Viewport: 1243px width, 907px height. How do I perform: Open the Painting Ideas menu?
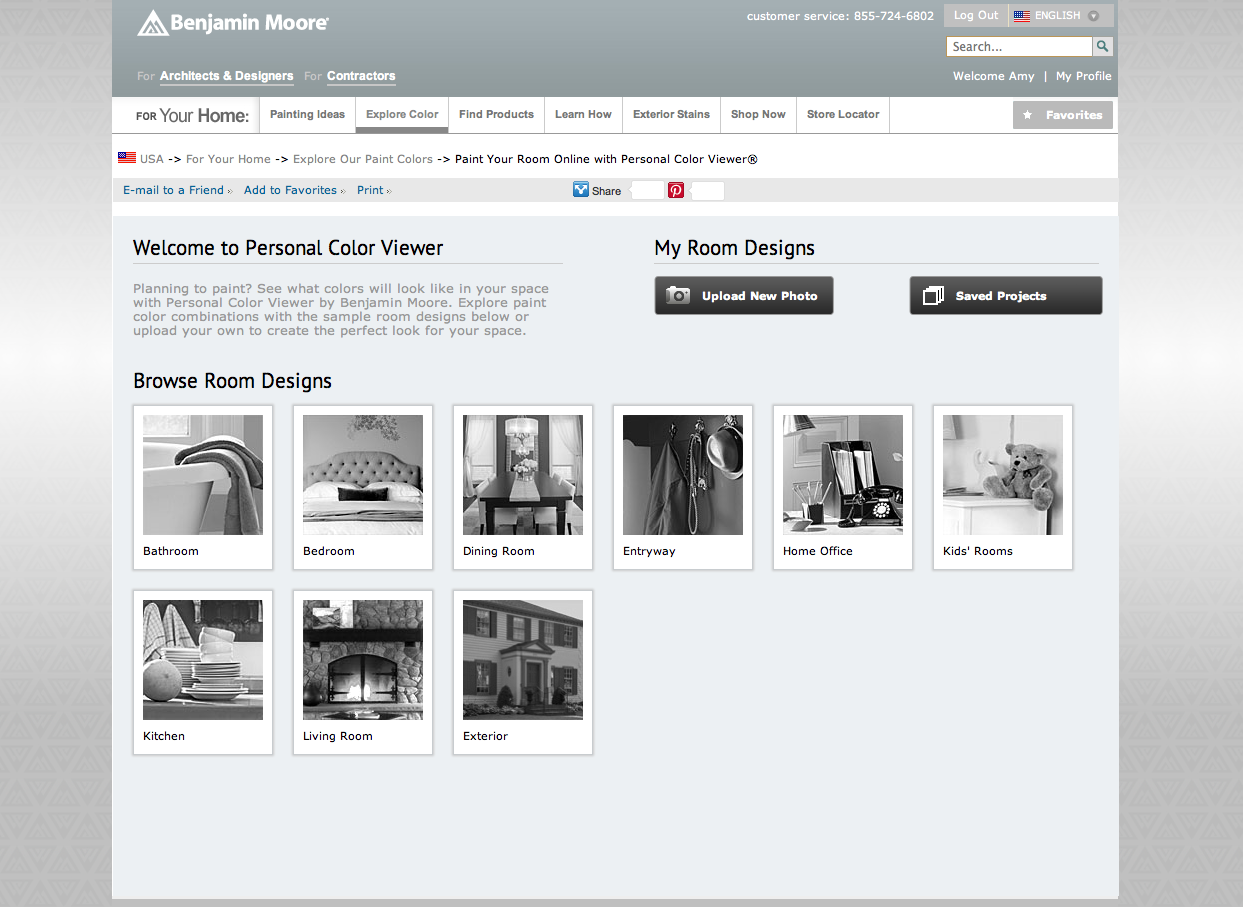307,115
